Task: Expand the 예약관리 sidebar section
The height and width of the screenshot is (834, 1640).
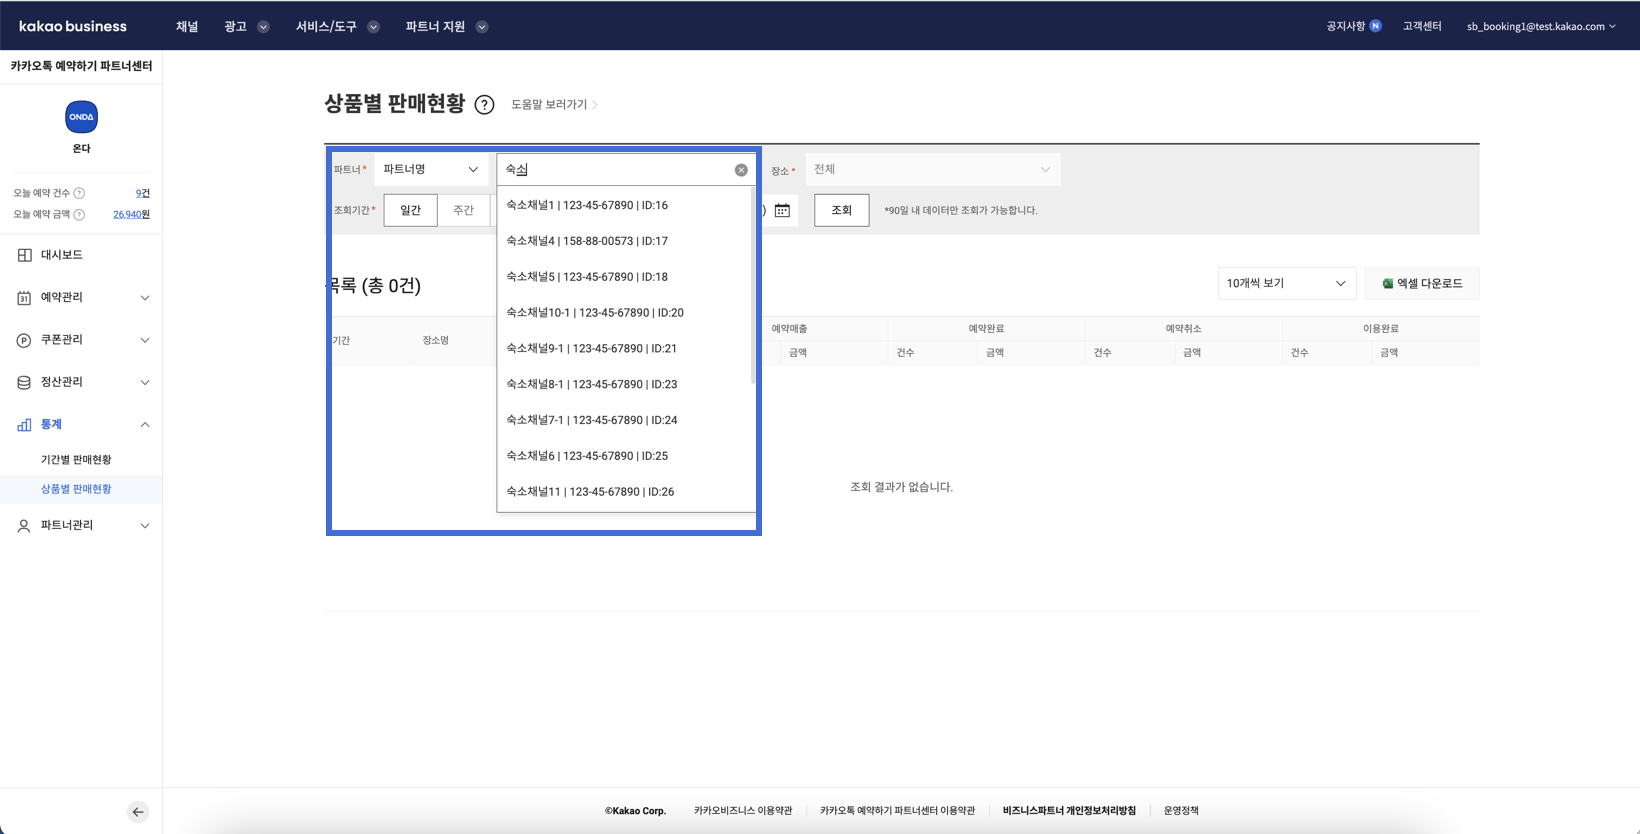Action: click(x=81, y=298)
